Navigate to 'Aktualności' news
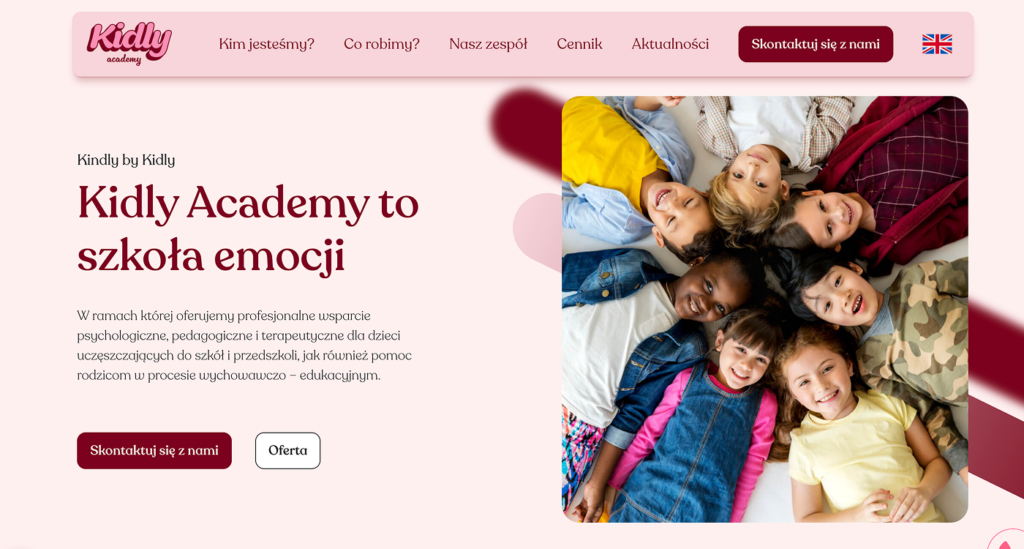This screenshot has height=549, width=1024. (670, 44)
